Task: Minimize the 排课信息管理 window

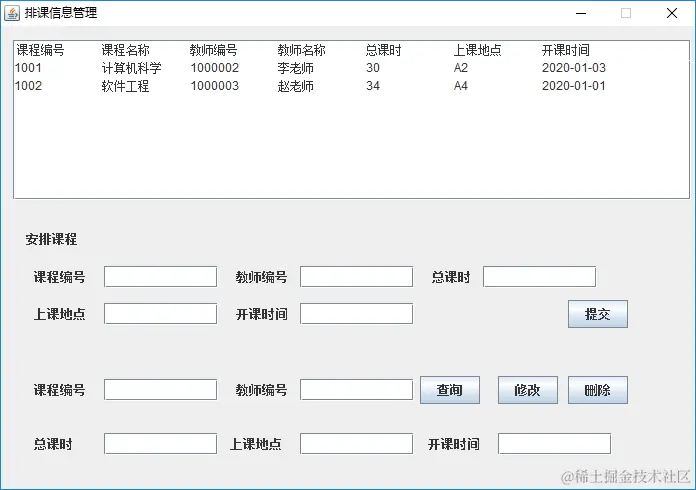Action: (581, 13)
